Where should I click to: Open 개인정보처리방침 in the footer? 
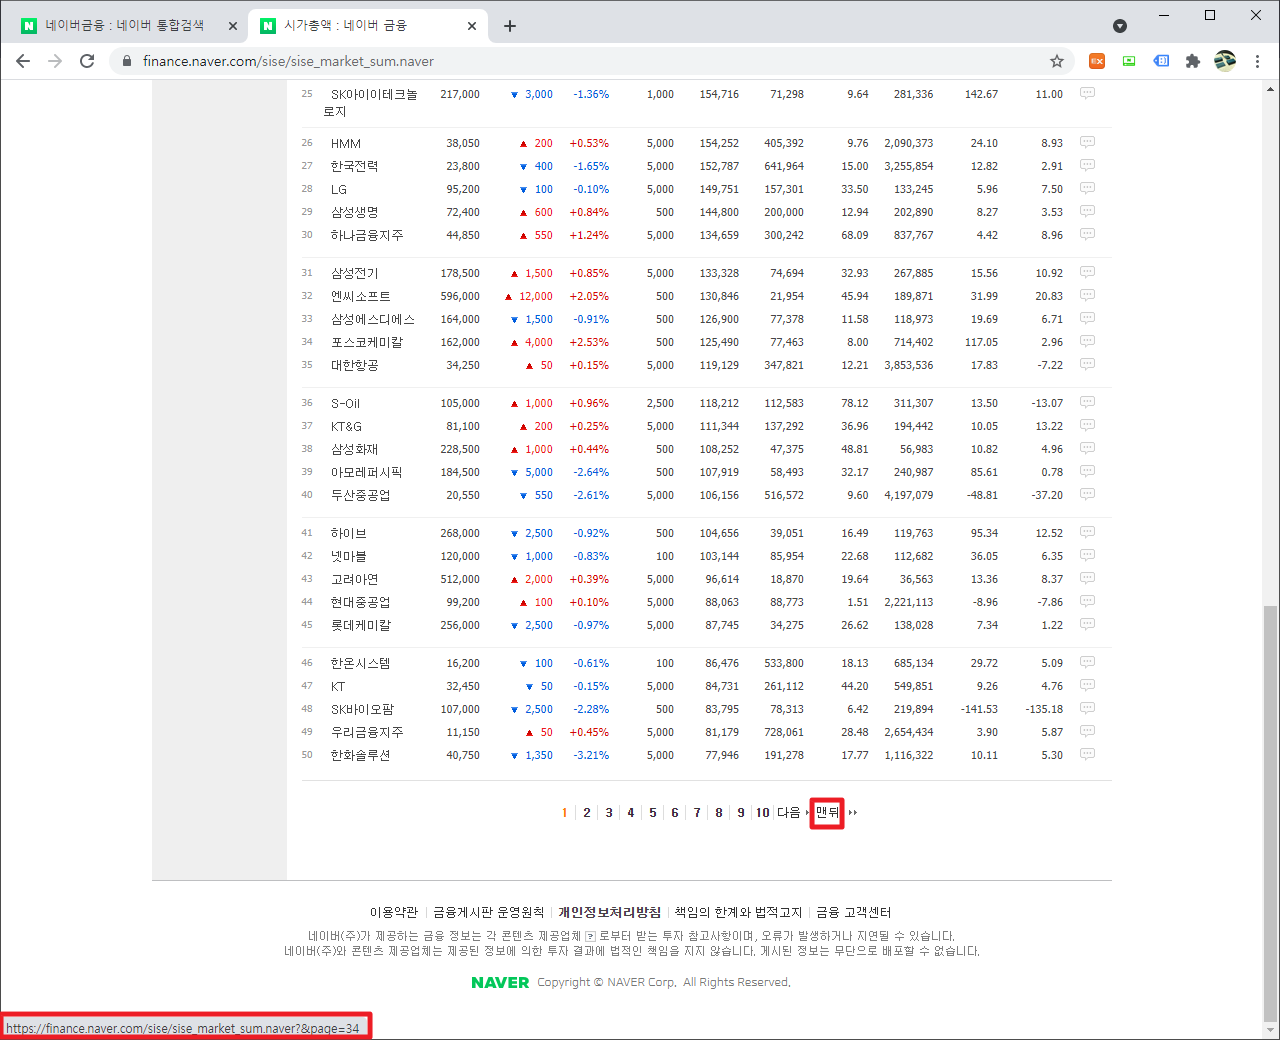click(610, 912)
